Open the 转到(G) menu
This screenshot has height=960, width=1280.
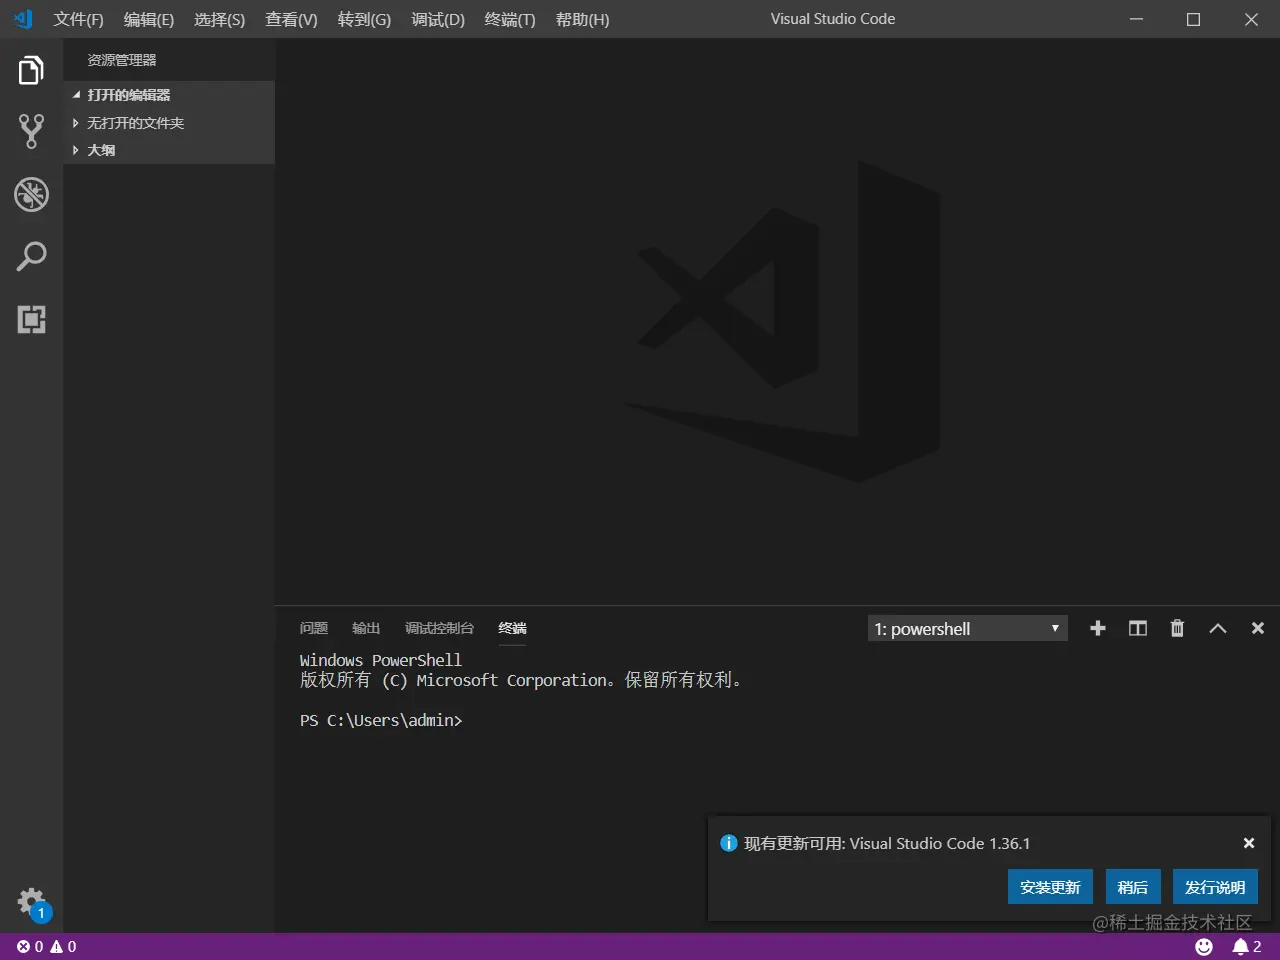(364, 19)
